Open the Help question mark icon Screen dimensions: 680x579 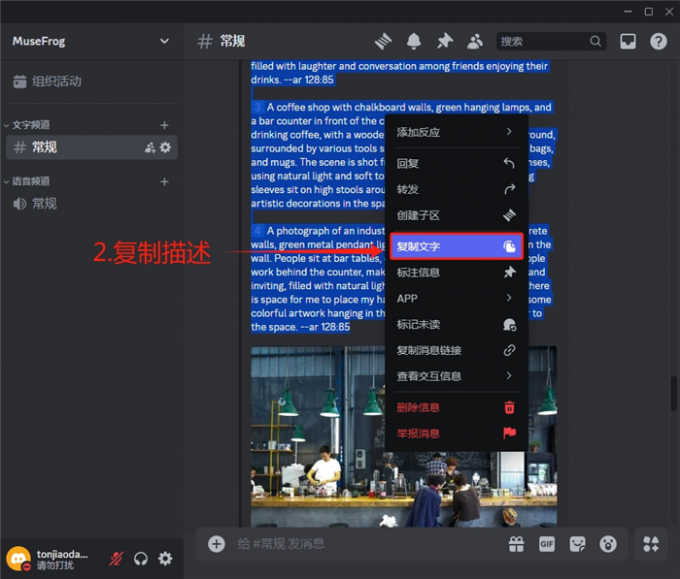click(x=658, y=42)
